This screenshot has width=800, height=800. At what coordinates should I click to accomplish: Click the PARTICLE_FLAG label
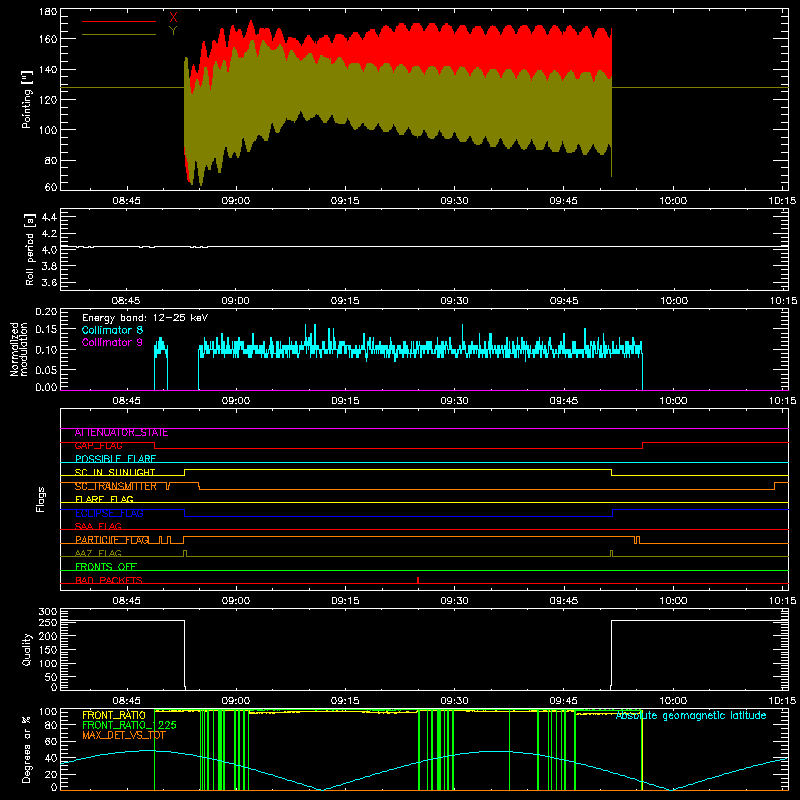112,540
